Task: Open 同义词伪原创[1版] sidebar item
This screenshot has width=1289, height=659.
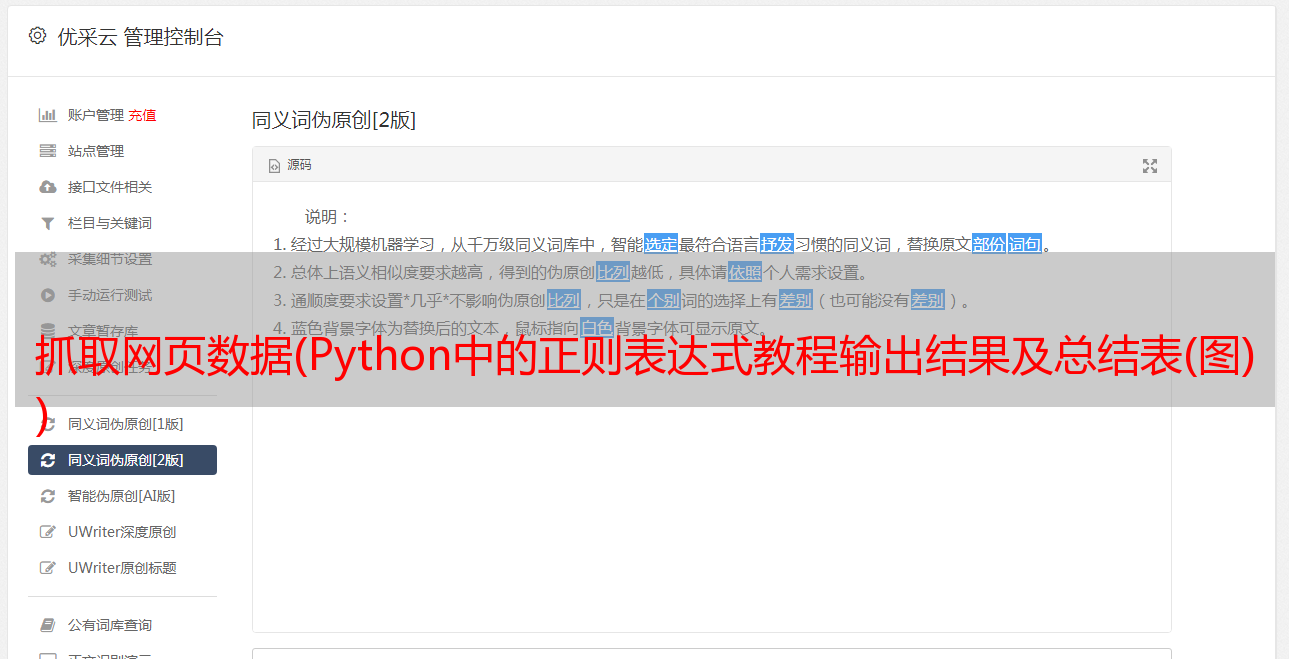Action: 122,424
